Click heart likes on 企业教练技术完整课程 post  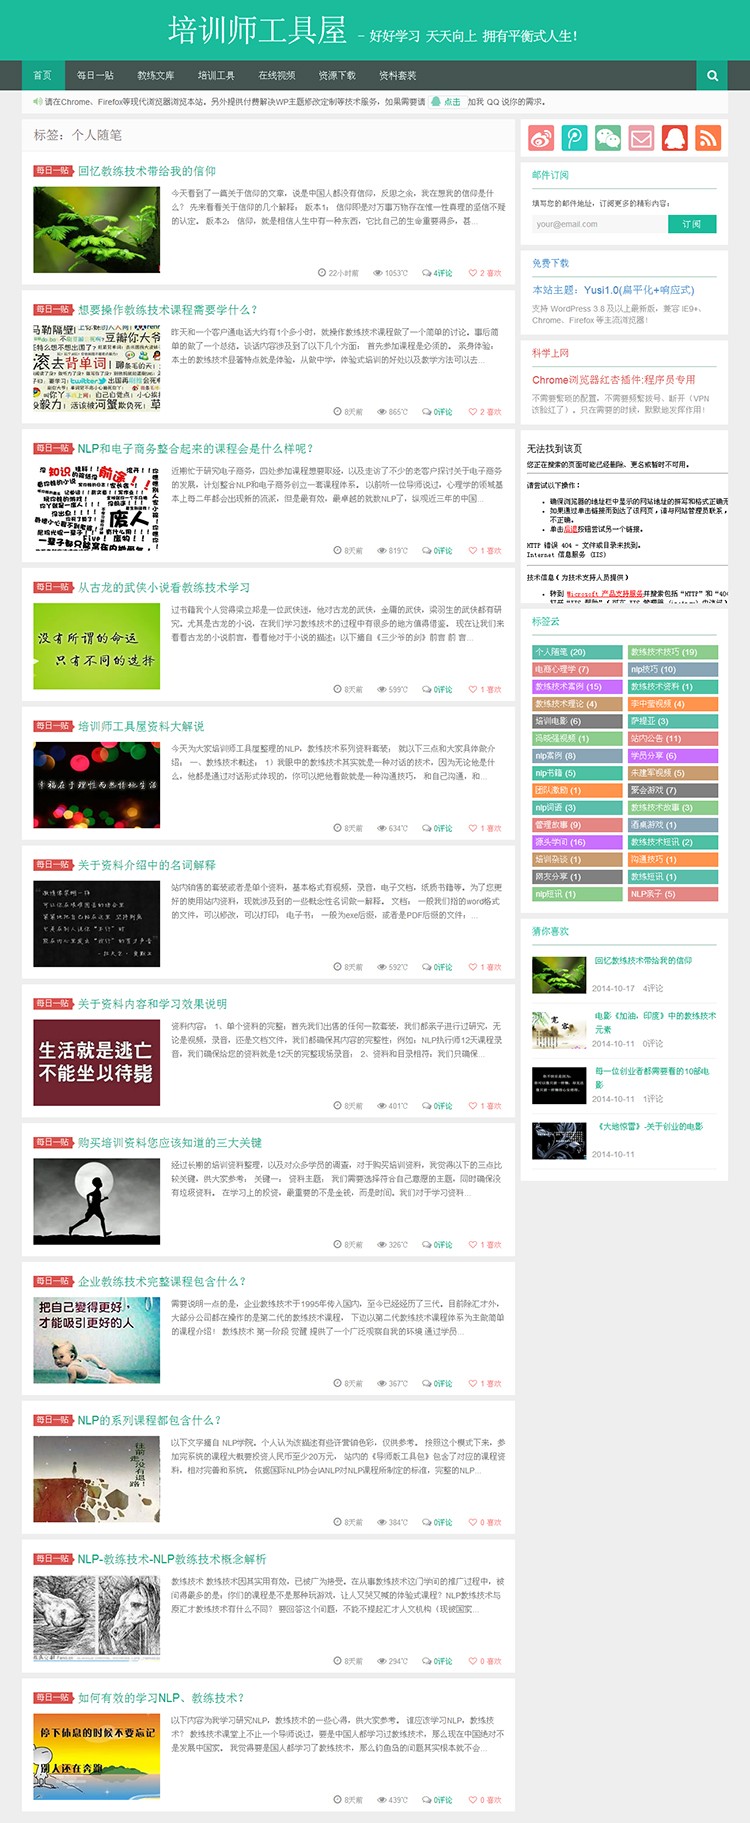pyautogui.click(x=485, y=1384)
